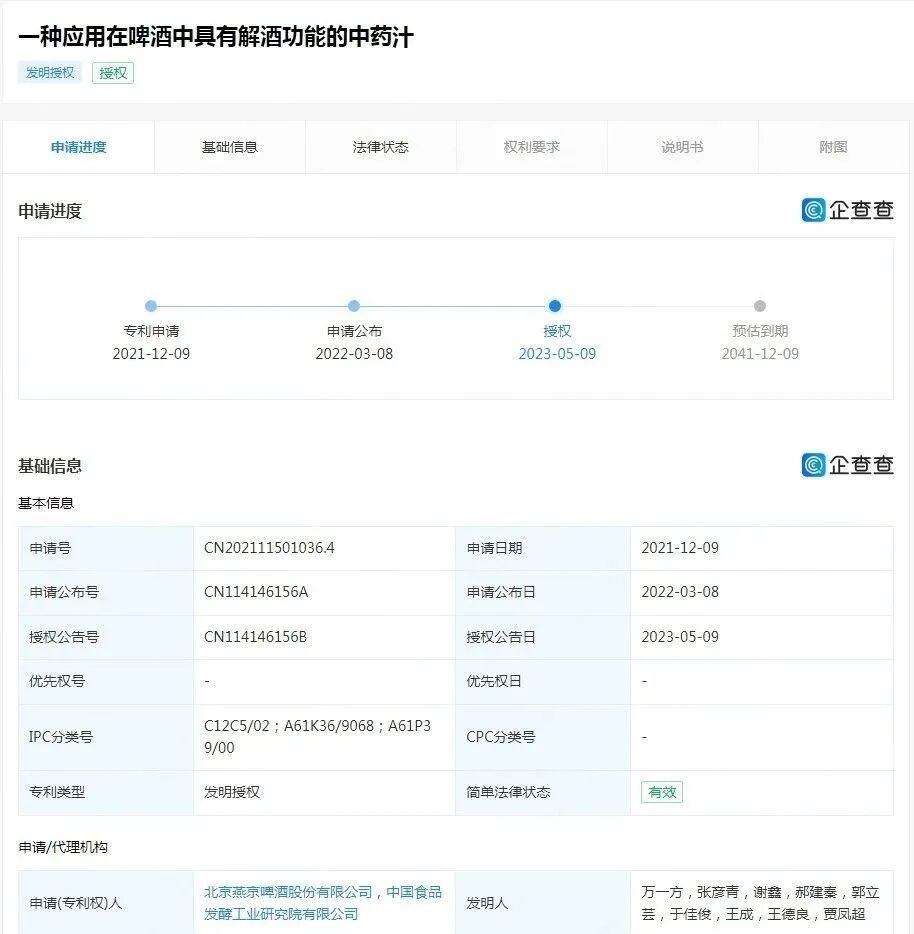Screen dimensions: 914x934
Task: Switch to the 法律状态 tab
Action: 380,146
